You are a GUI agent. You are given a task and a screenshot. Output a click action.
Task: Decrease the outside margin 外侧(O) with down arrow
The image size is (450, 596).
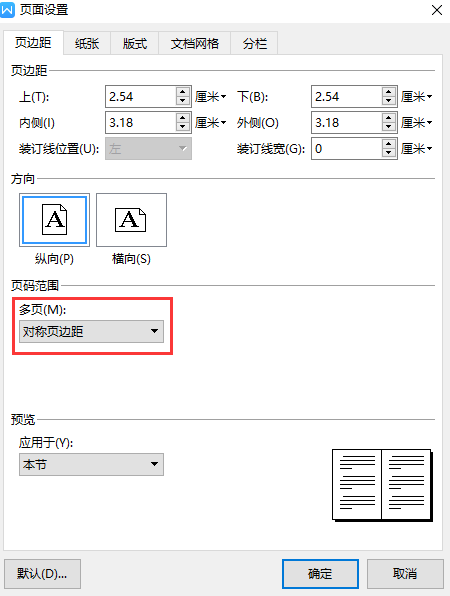tap(388, 127)
